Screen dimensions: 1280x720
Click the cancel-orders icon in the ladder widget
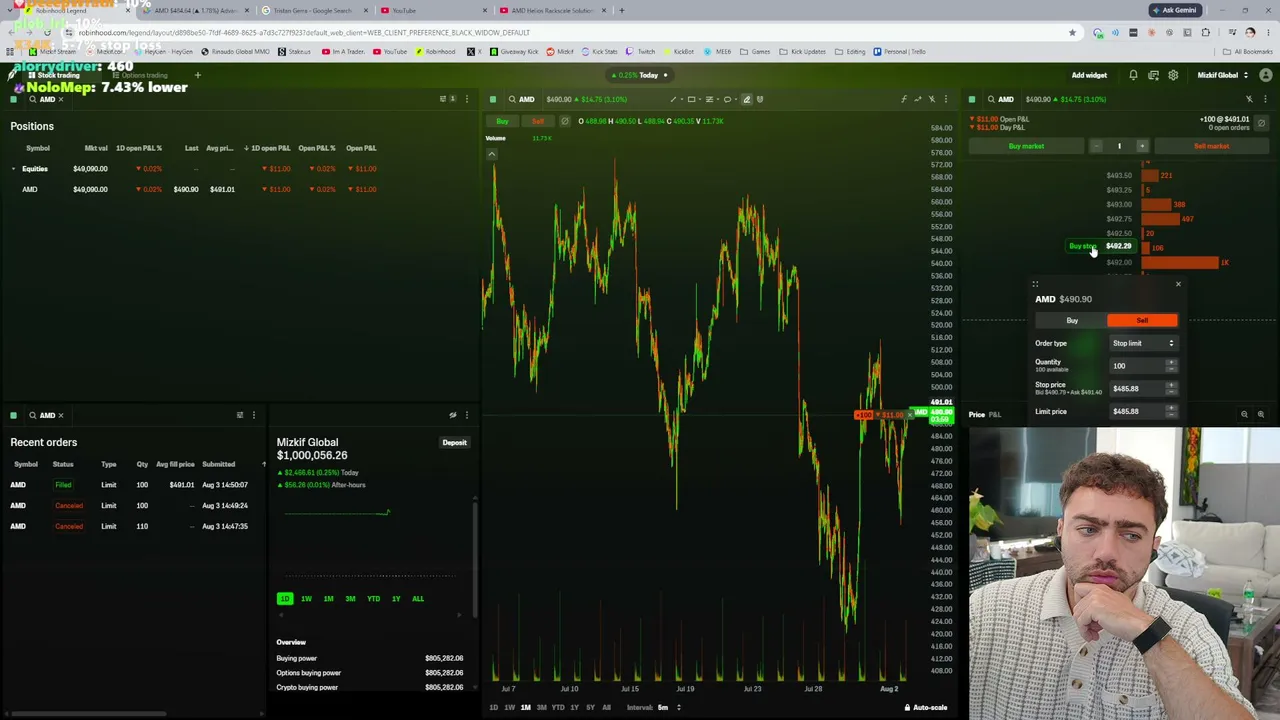(1261, 123)
